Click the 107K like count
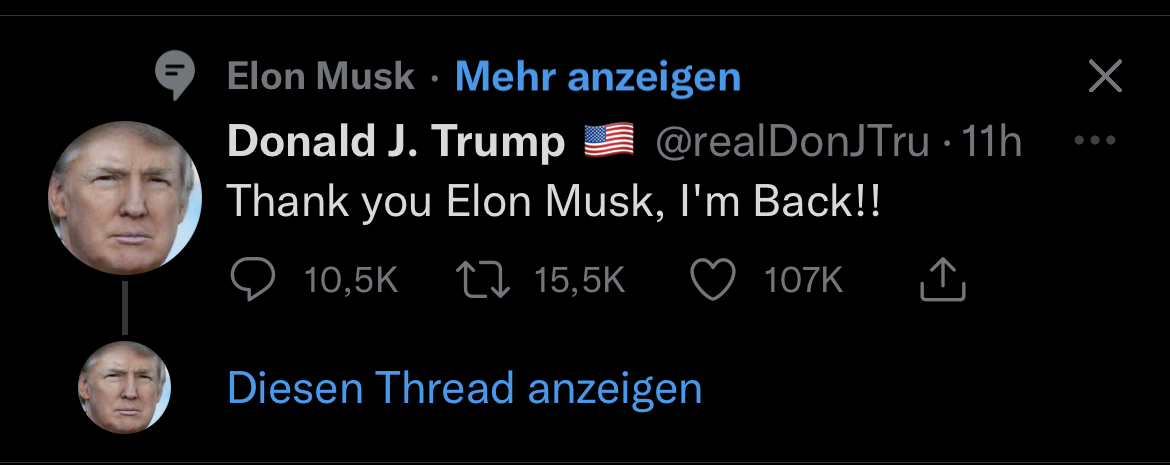 tap(803, 281)
